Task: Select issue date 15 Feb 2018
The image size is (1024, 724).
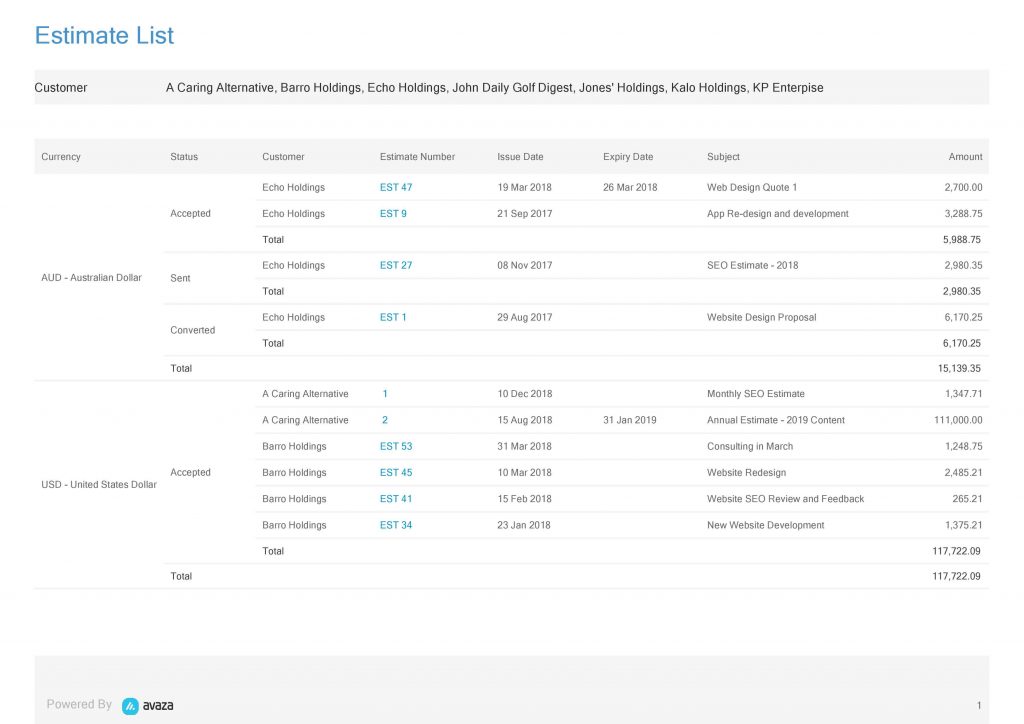Action: click(524, 499)
